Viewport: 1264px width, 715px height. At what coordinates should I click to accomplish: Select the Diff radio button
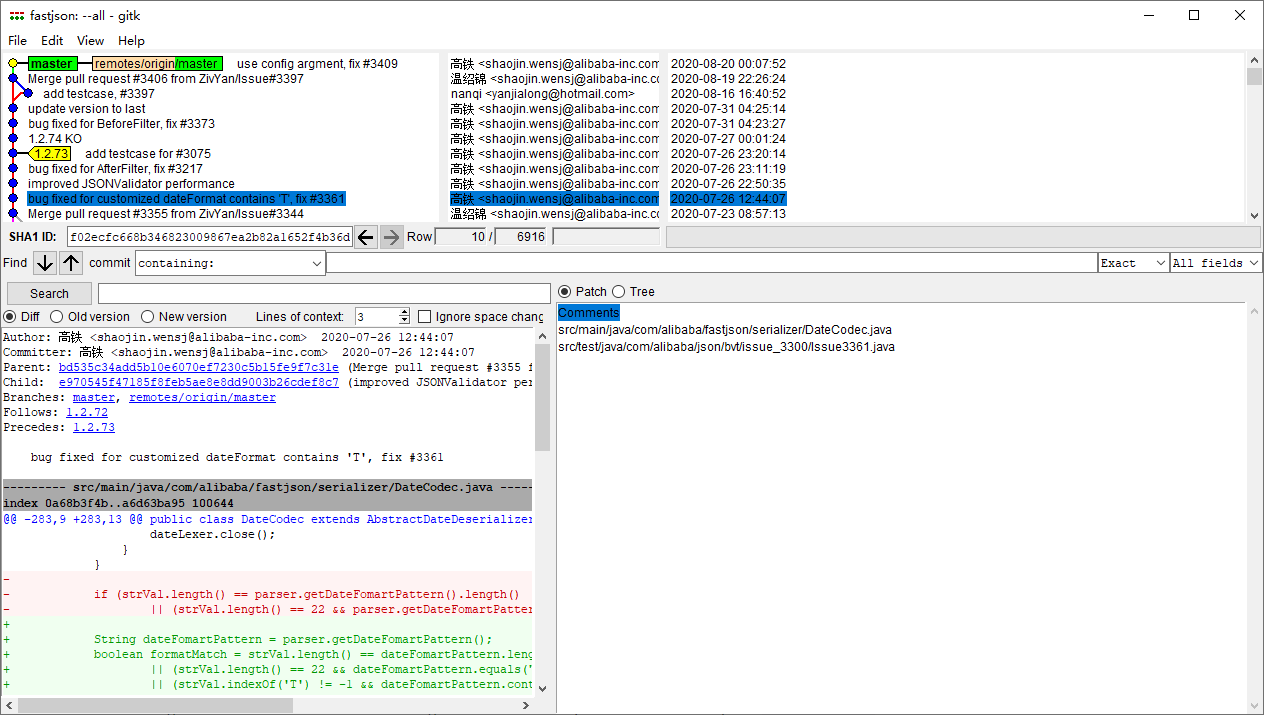click(x=10, y=317)
